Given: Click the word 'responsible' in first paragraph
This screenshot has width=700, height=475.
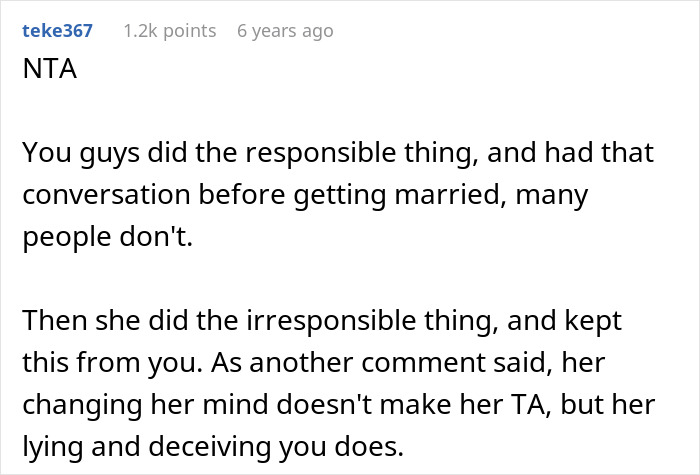Looking at the screenshot, I should click(321, 153).
